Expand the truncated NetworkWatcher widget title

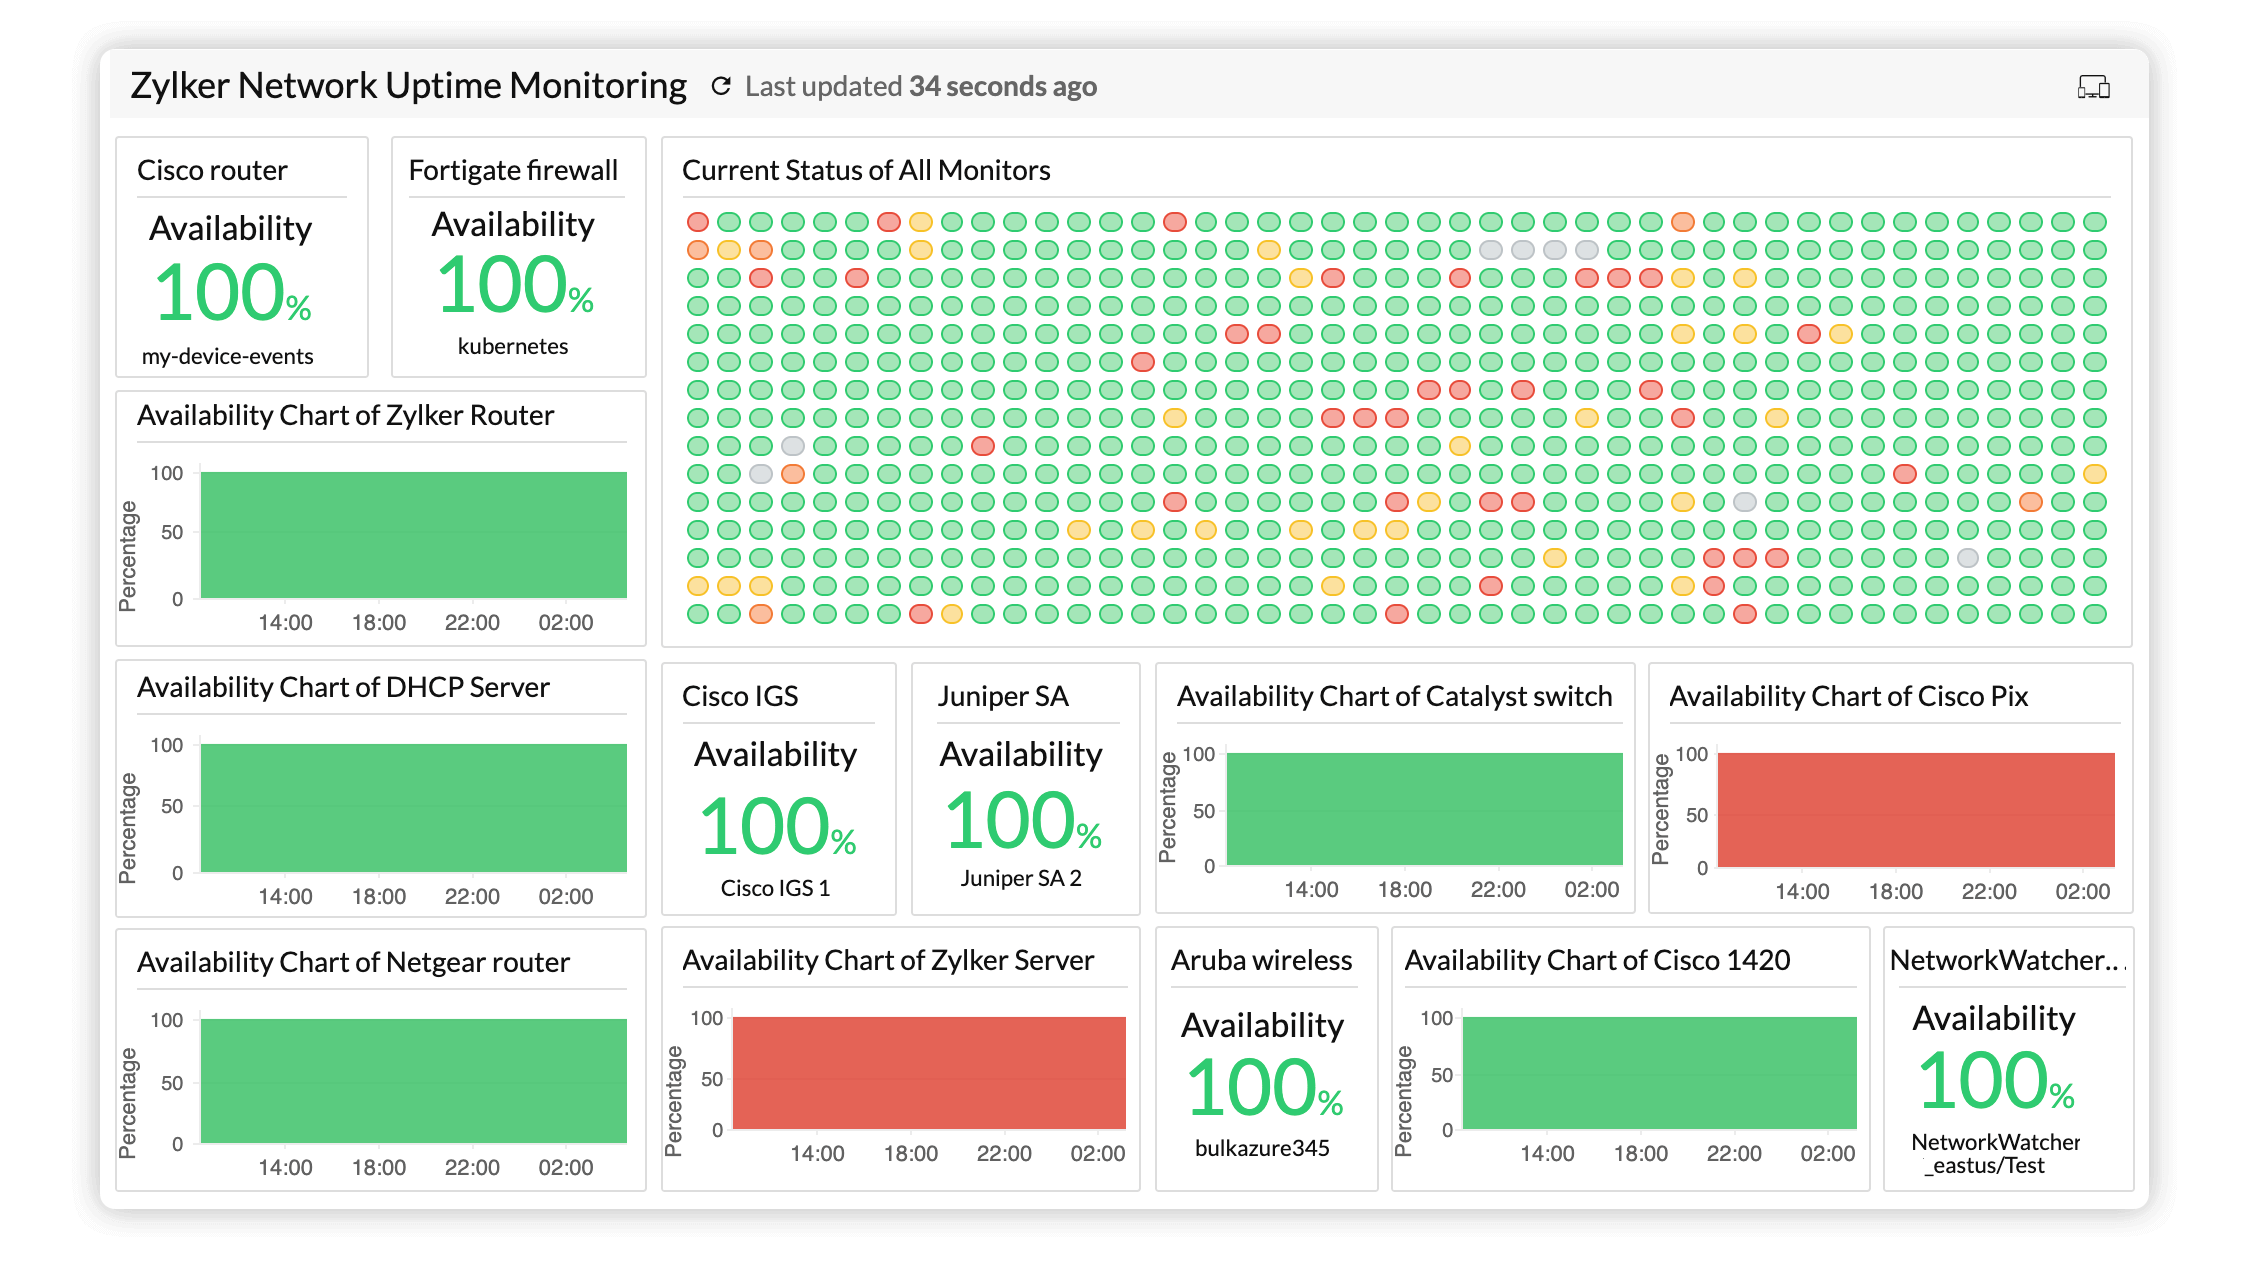pyautogui.click(x=2008, y=960)
